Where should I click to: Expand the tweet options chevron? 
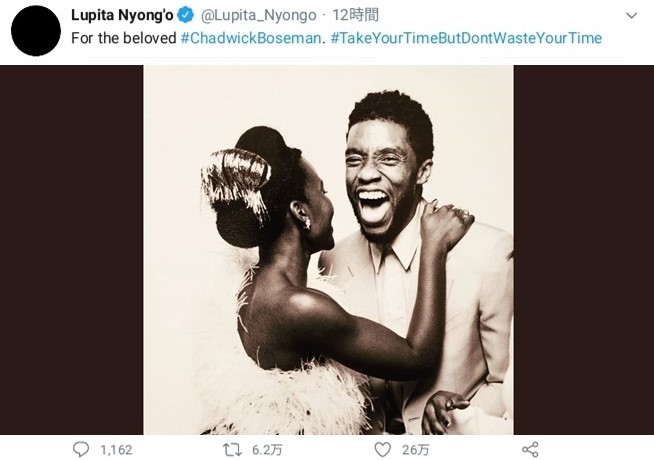pos(631,16)
